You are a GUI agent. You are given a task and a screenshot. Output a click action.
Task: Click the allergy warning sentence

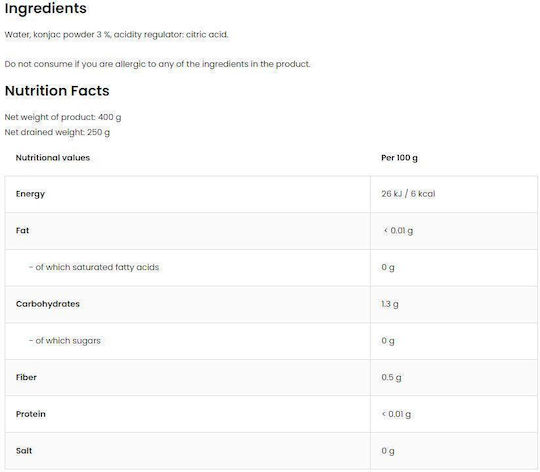click(x=157, y=64)
